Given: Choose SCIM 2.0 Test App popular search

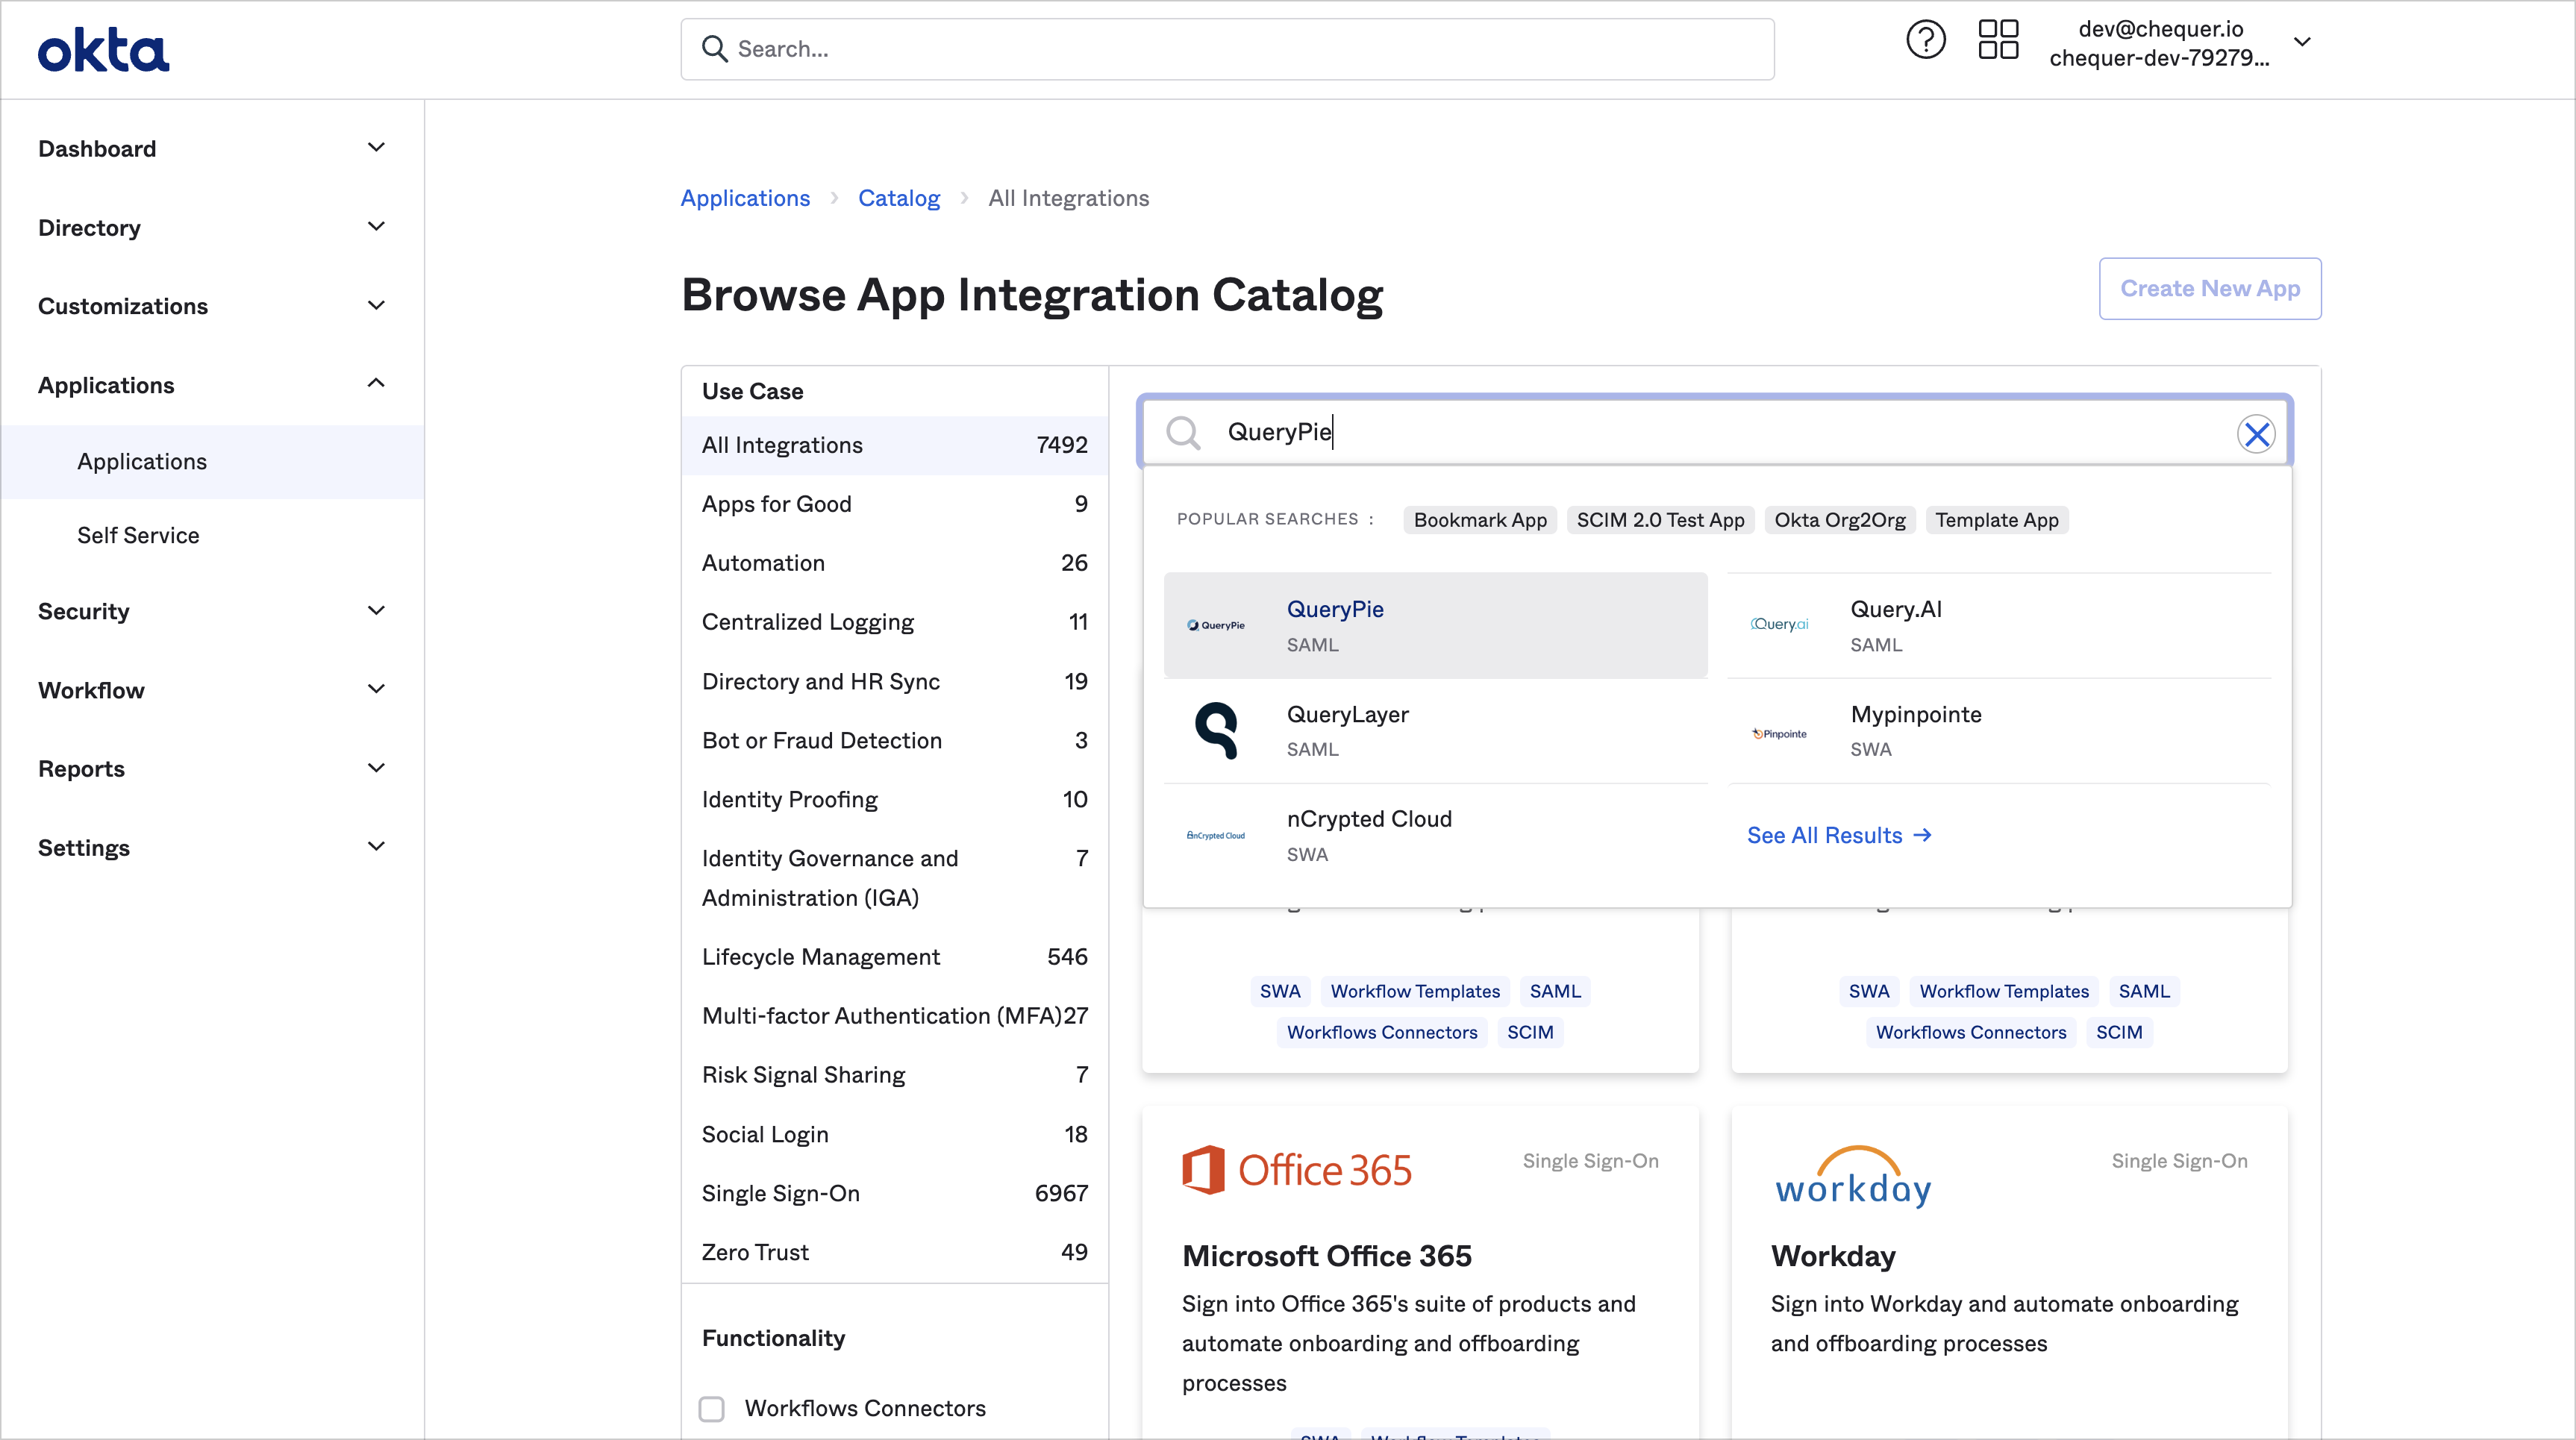Looking at the screenshot, I should tap(1660, 520).
